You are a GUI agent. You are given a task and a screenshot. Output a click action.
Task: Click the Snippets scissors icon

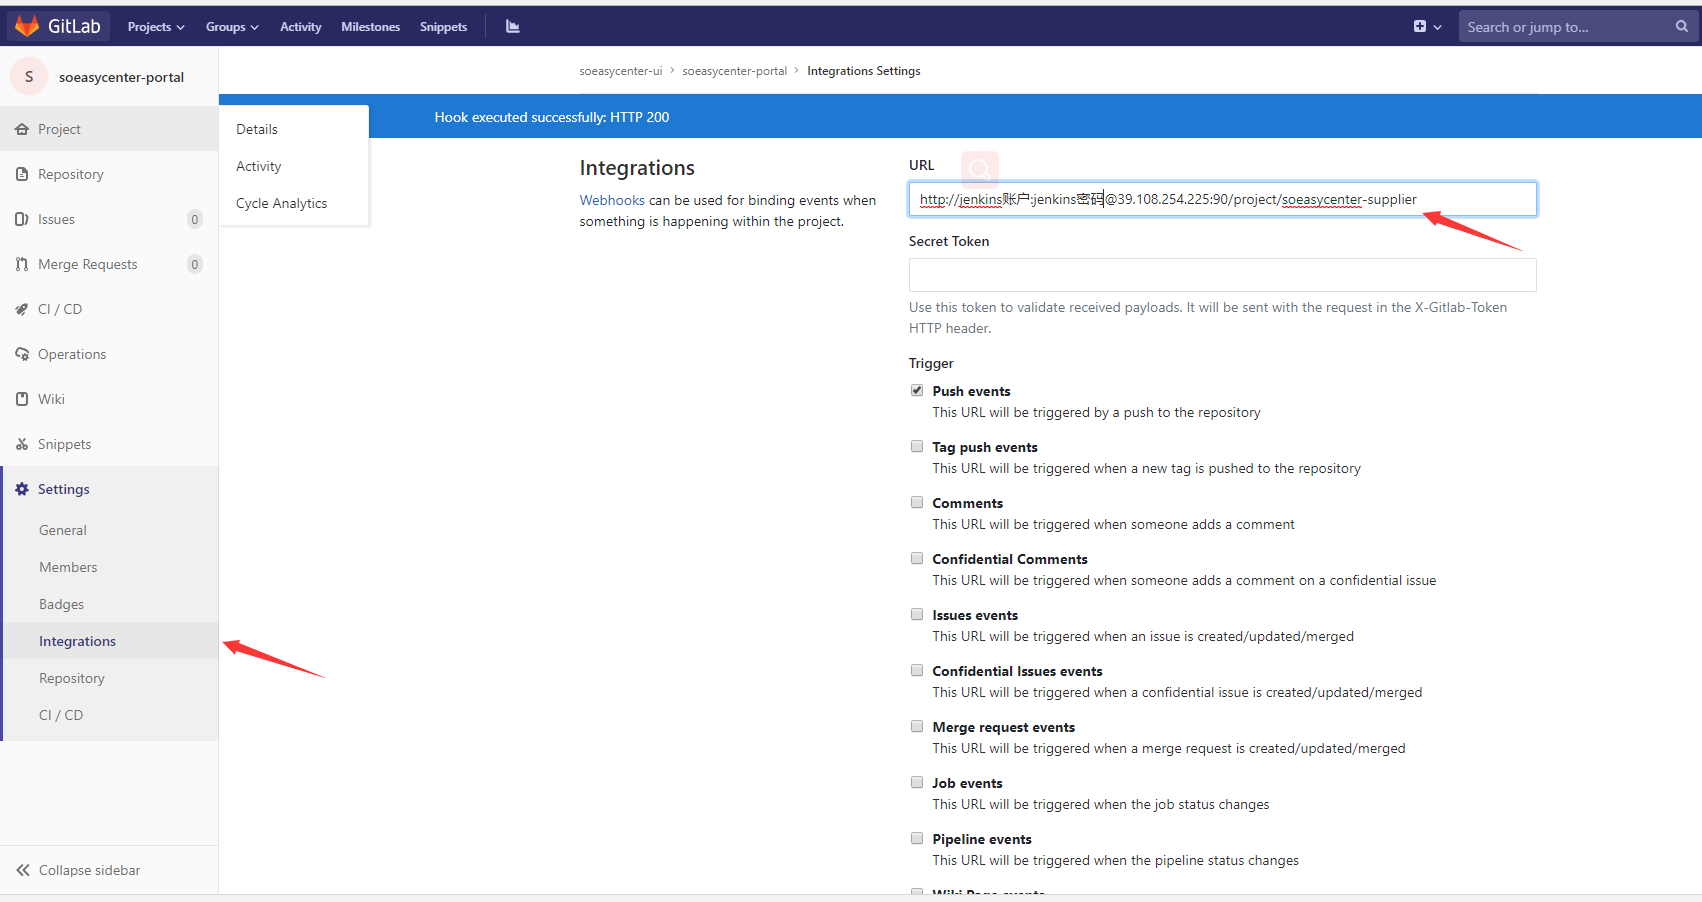coord(22,444)
